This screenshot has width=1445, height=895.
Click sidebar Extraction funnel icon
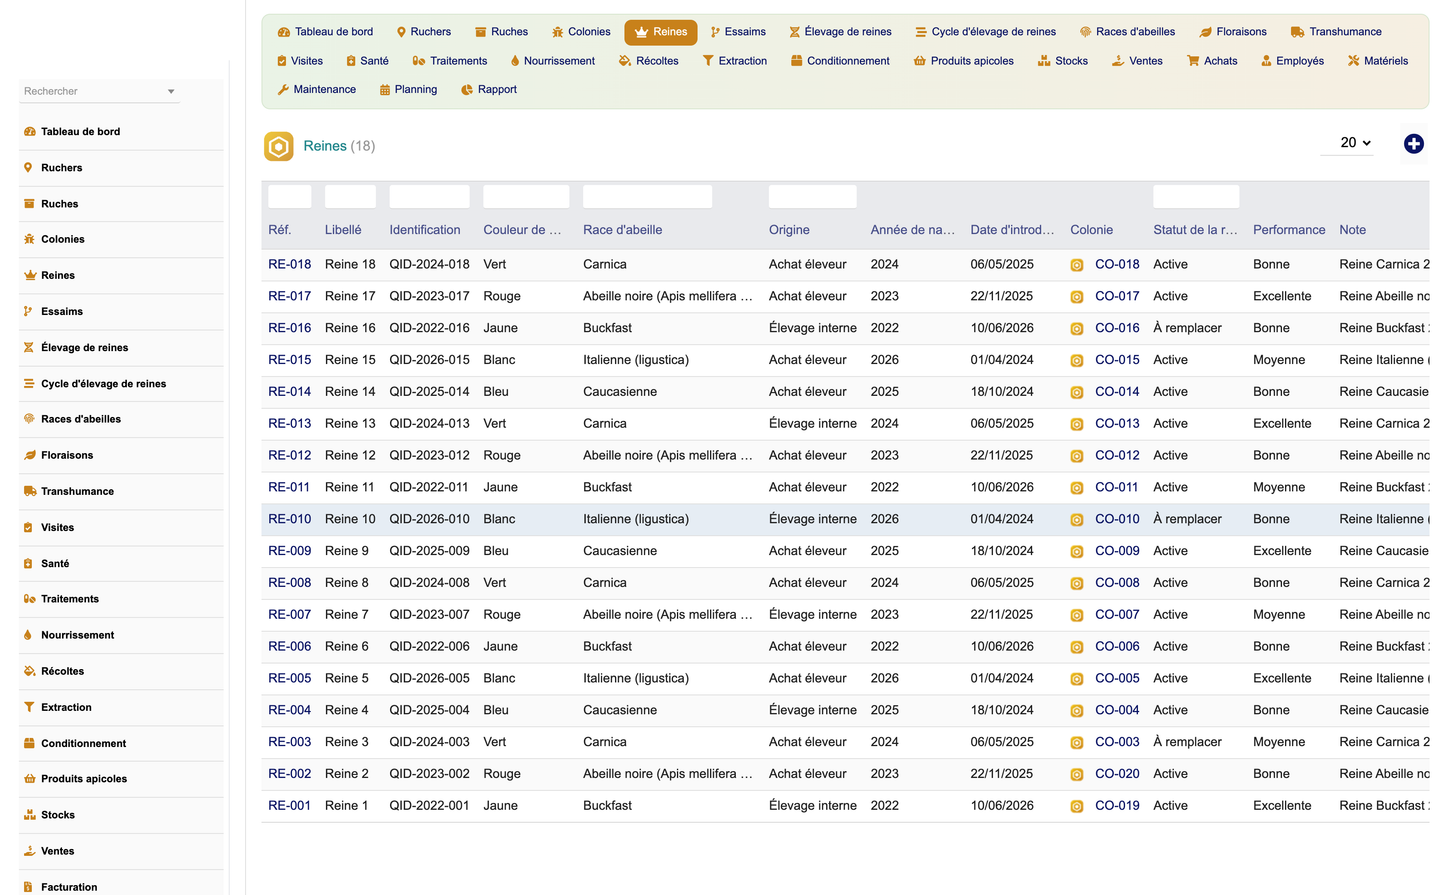point(28,707)
